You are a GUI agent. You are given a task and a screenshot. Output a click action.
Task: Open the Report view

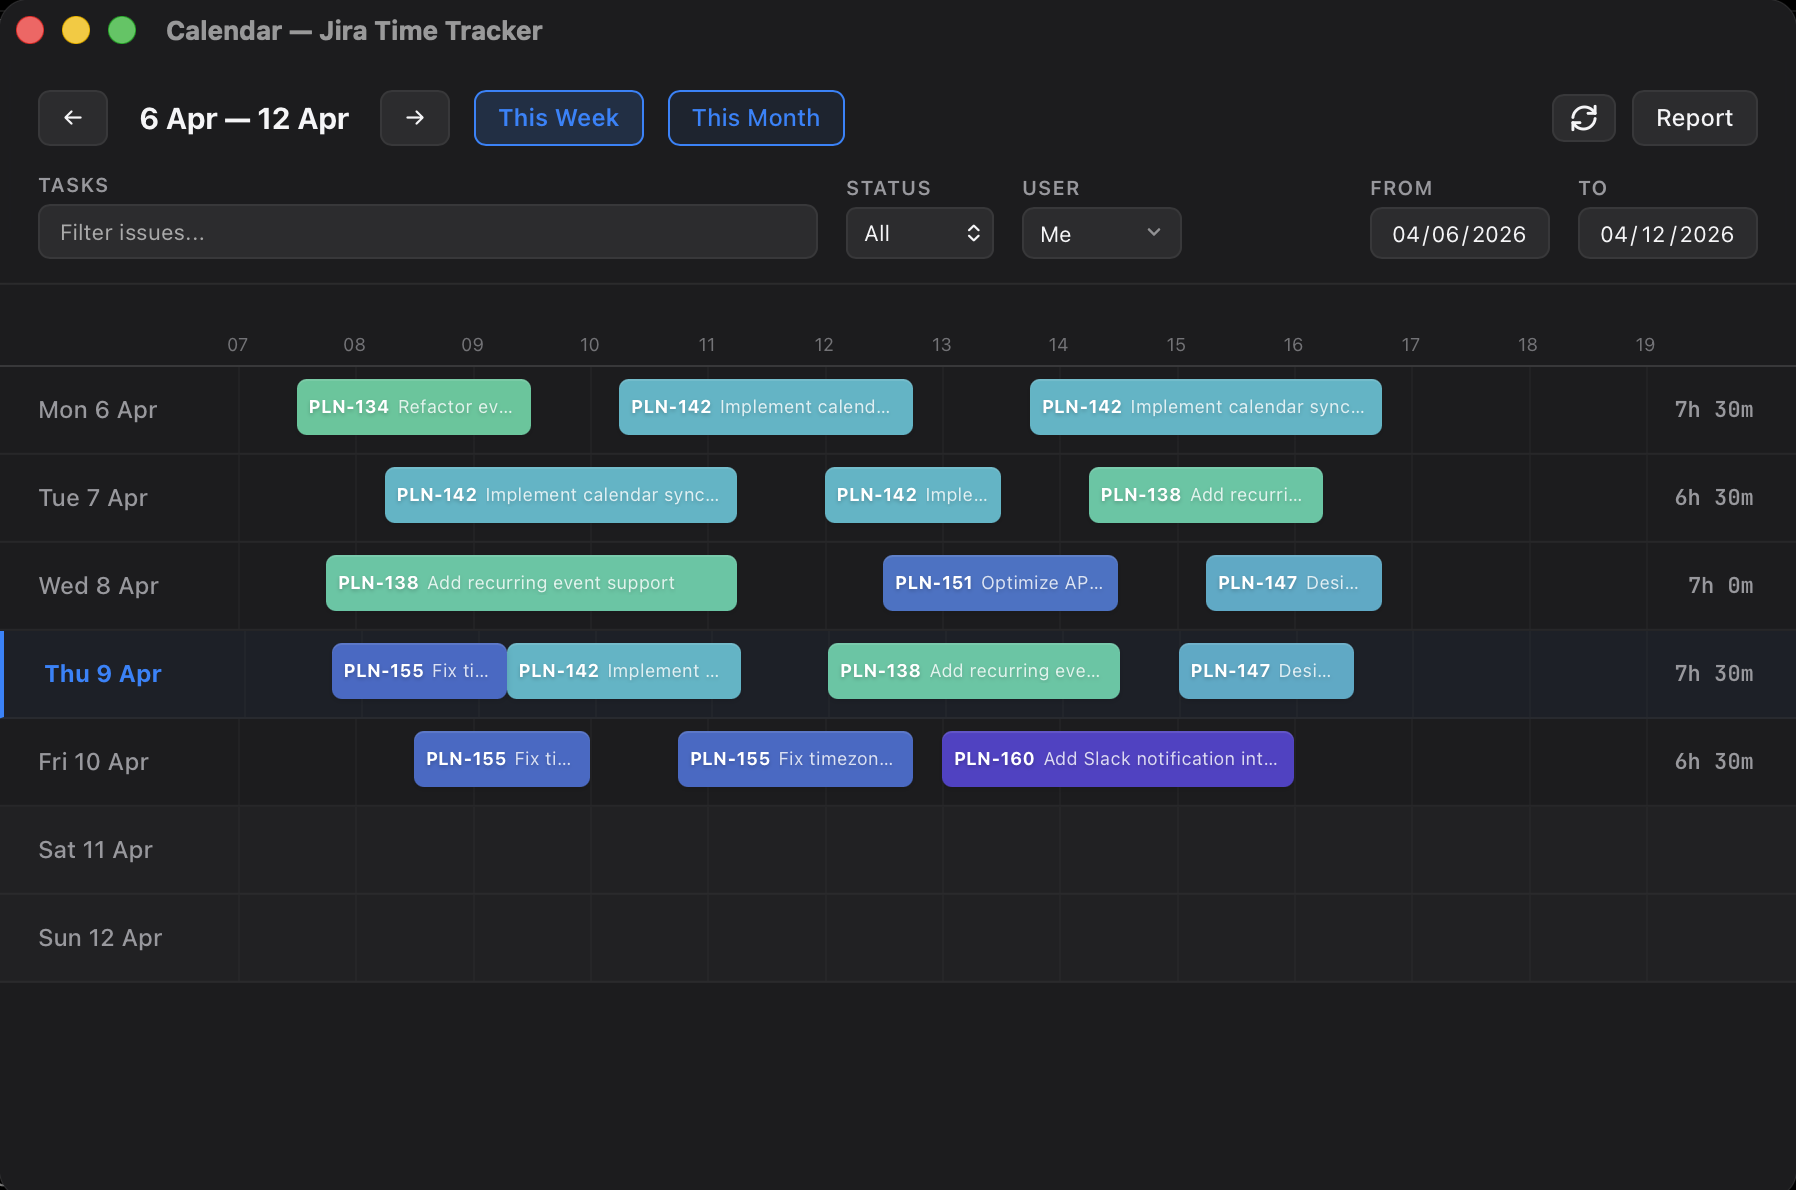1694,118
